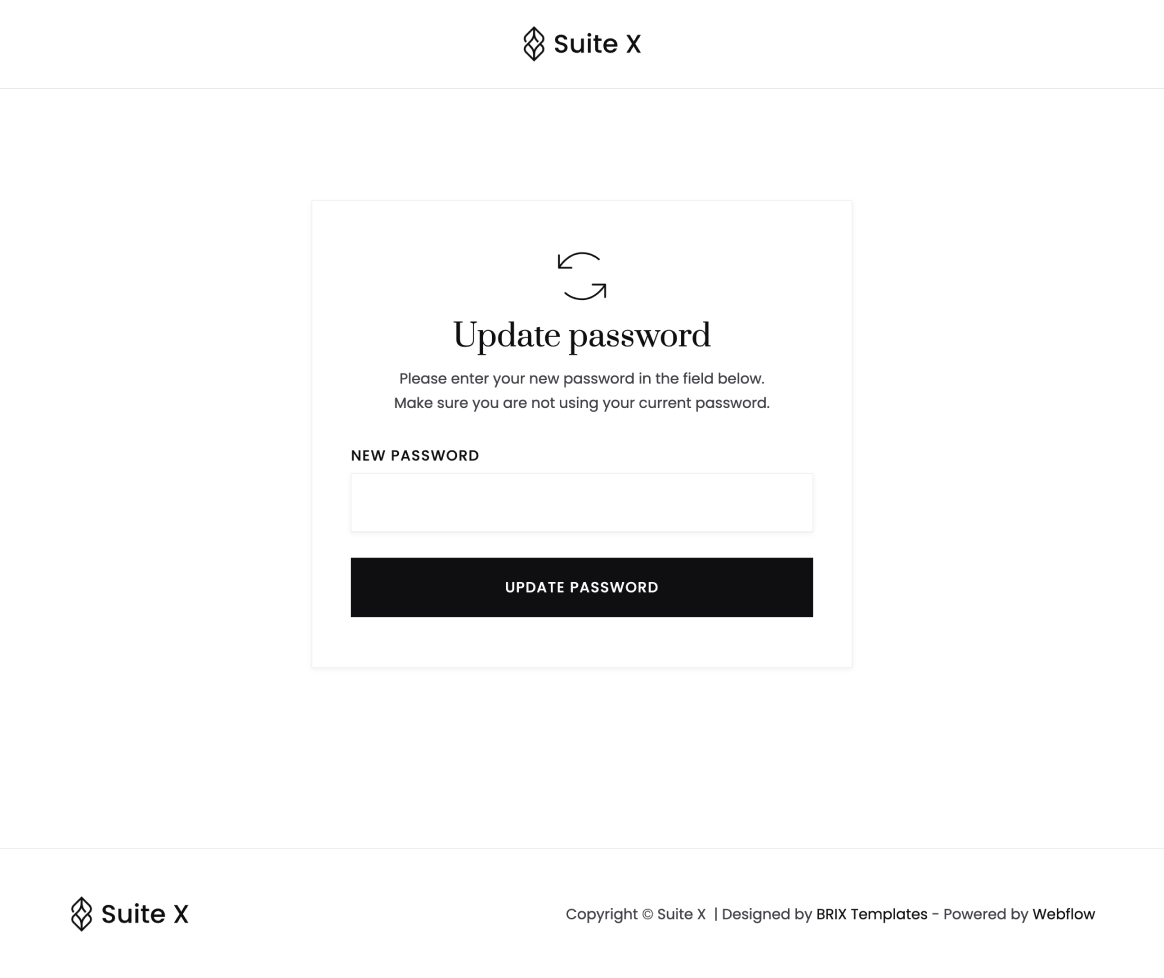The image size is (1164, 978).
Task: Click the Suite X diamond logo in footer
Action: [x=81, y=913]
